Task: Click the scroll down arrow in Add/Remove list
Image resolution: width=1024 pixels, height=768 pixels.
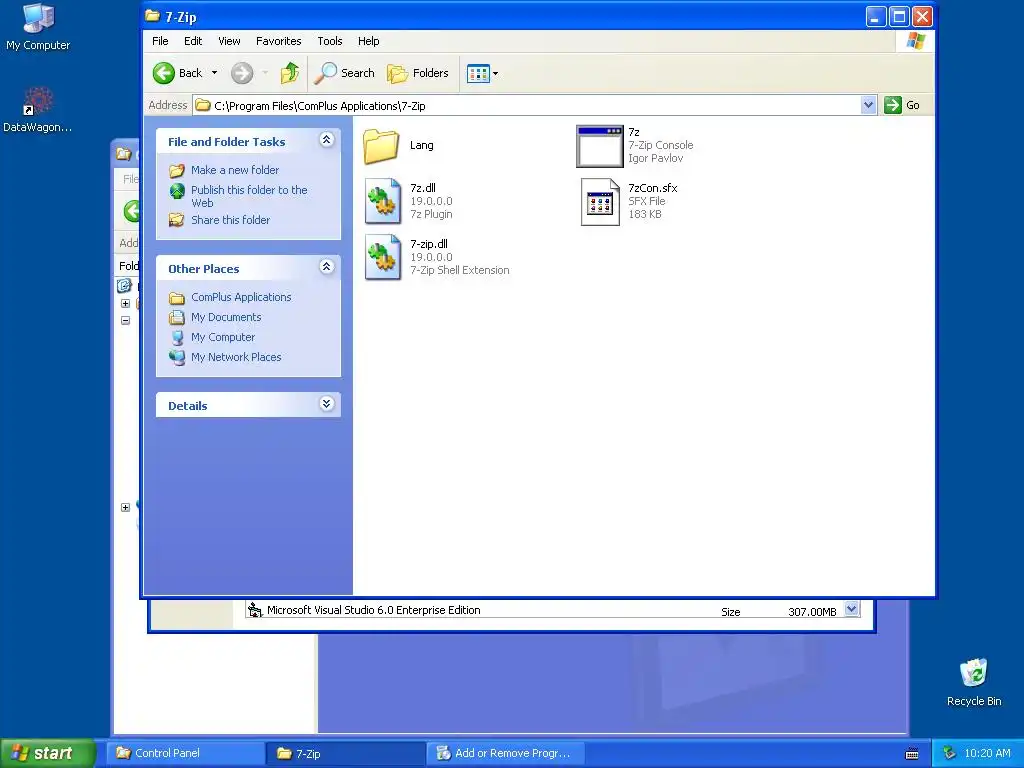Action: tap(852, 609)
